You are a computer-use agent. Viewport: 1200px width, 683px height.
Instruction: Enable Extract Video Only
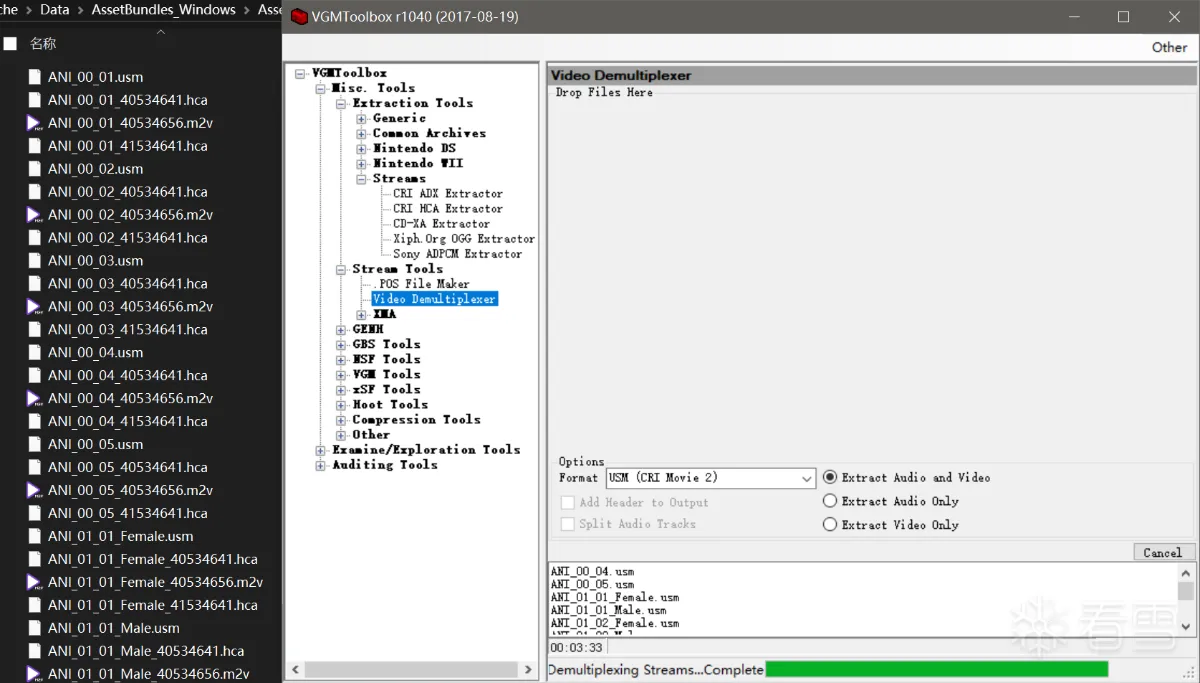[x=830, y=524]
